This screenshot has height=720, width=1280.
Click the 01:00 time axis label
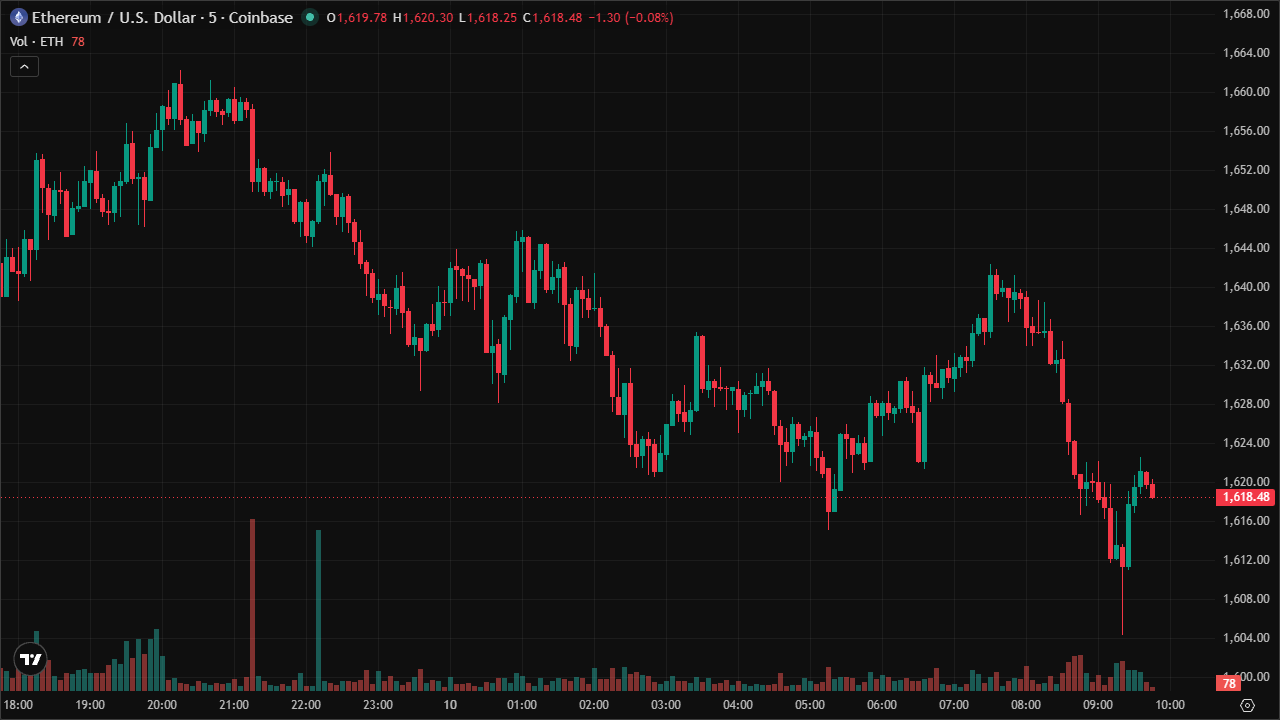pos(522,704)
